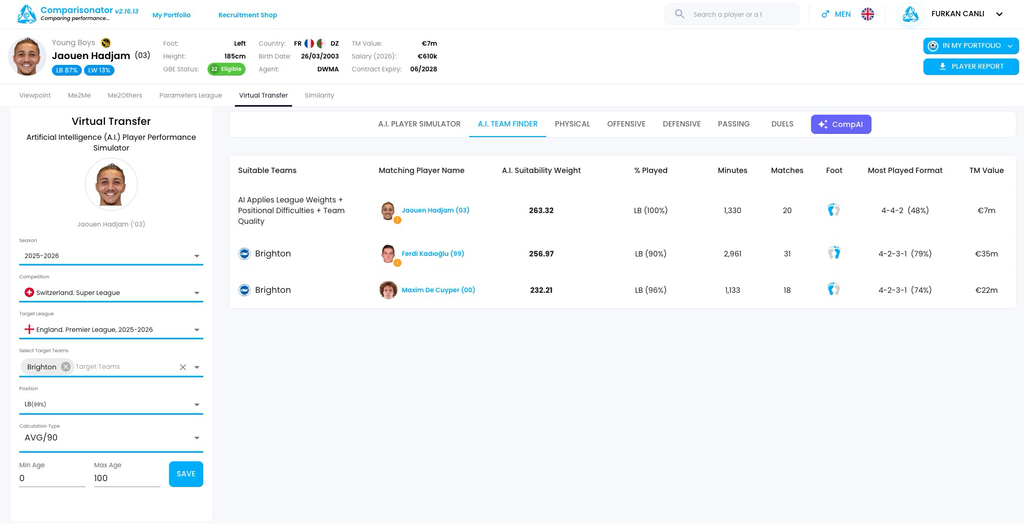Click the left-foot icon in Hadjam row
The width and height of the screenshot is (1024, 529).
tap(833, 210)
